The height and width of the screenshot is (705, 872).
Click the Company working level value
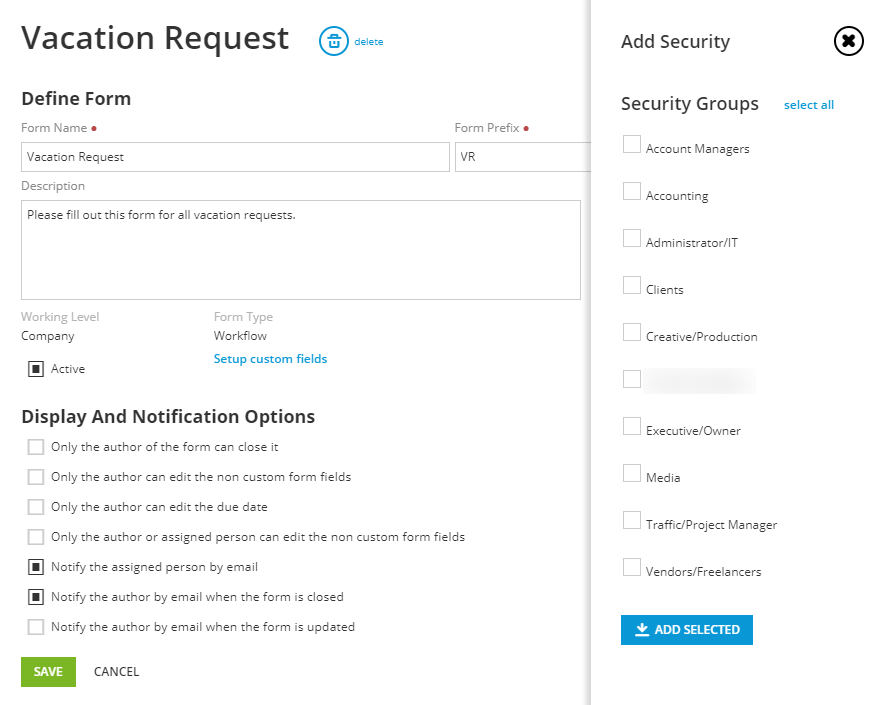(48, 336)
